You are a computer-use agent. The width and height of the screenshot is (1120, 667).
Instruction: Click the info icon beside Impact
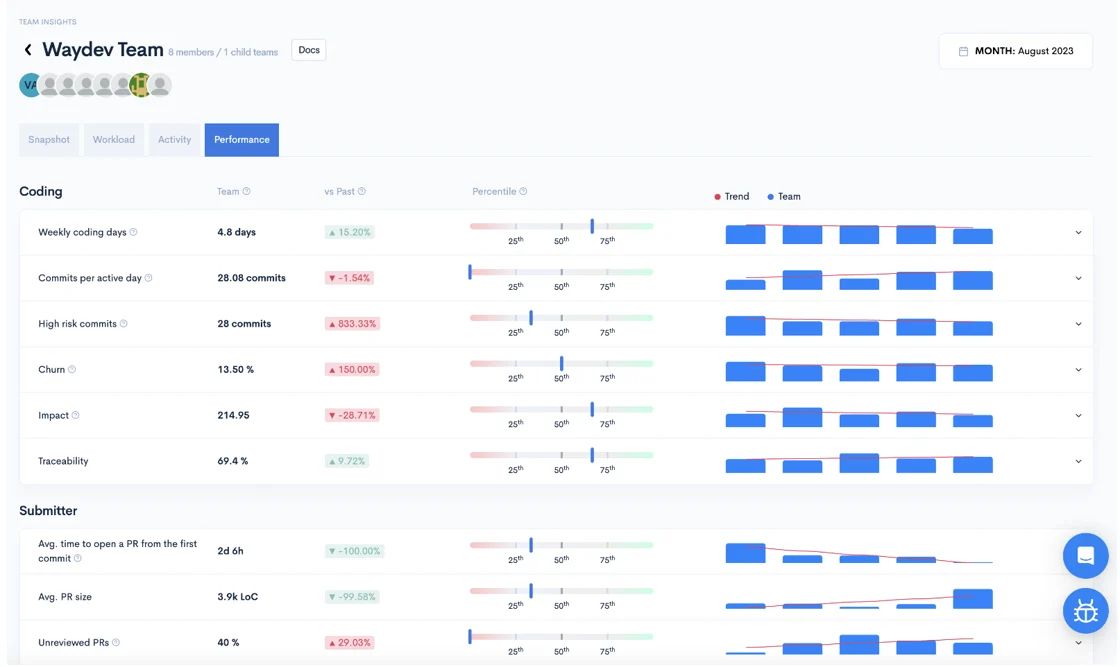pos(76,415)
